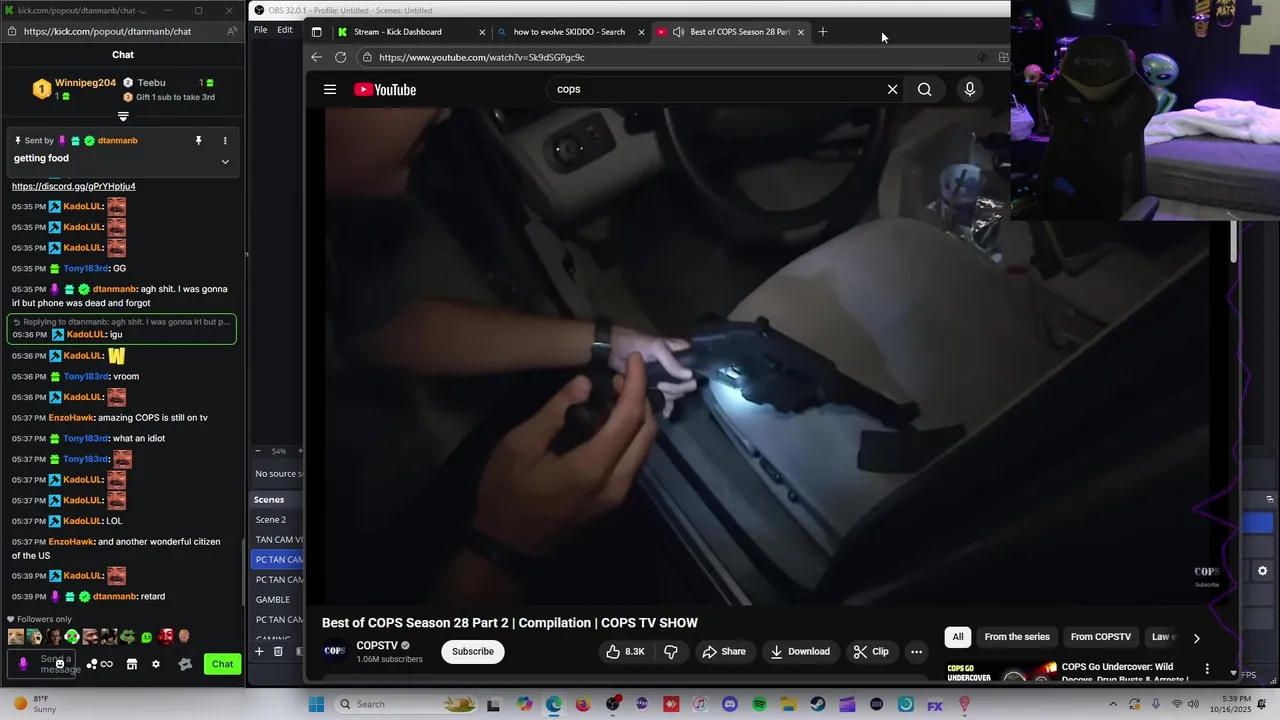Click username EnzoHawk on amazing COPS message

[71, 417]
